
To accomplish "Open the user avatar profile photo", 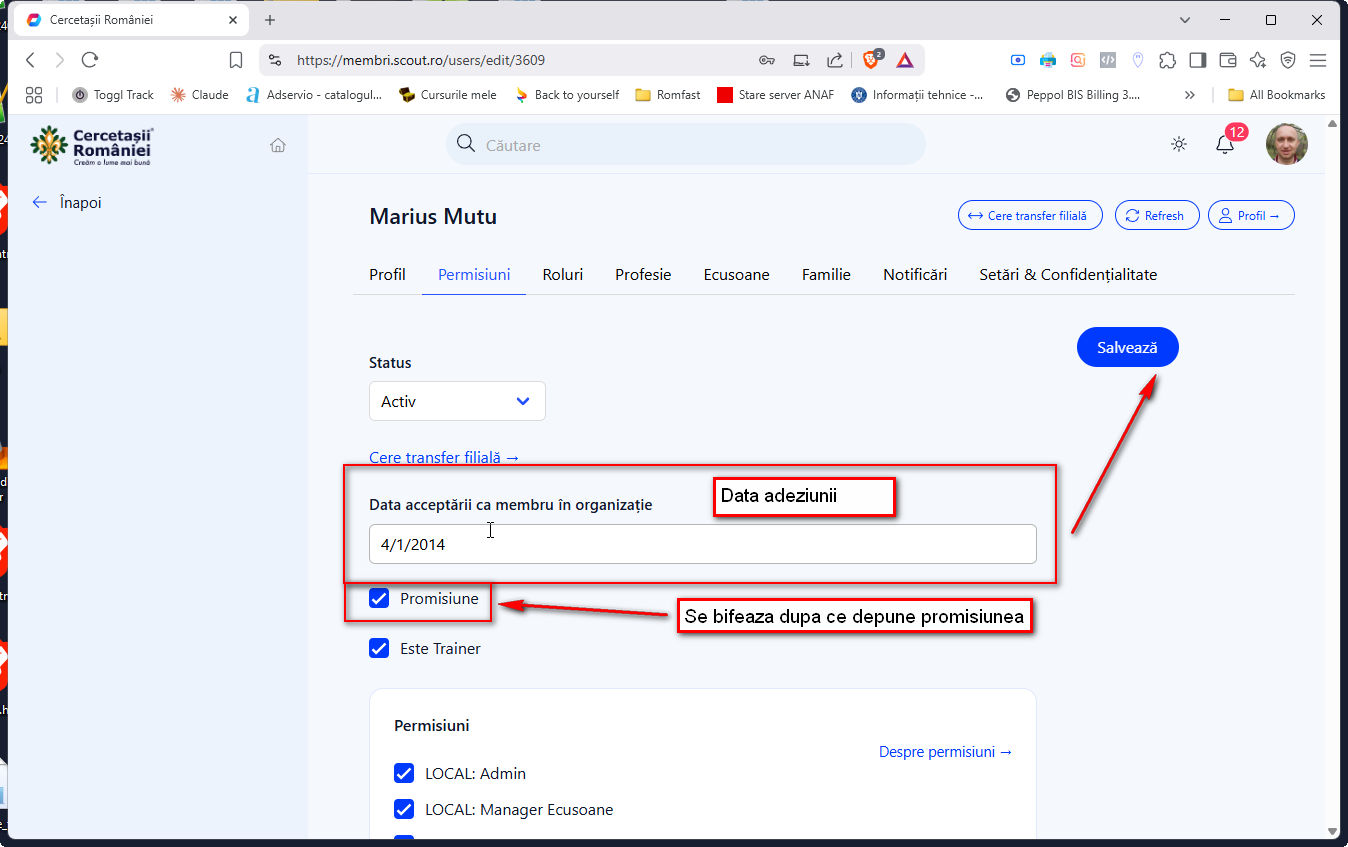I will click(x=1286, y=144).
